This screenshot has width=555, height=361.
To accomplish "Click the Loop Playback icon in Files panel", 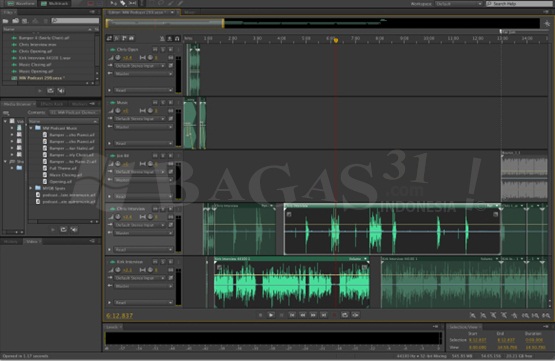I will coord(51,91).
